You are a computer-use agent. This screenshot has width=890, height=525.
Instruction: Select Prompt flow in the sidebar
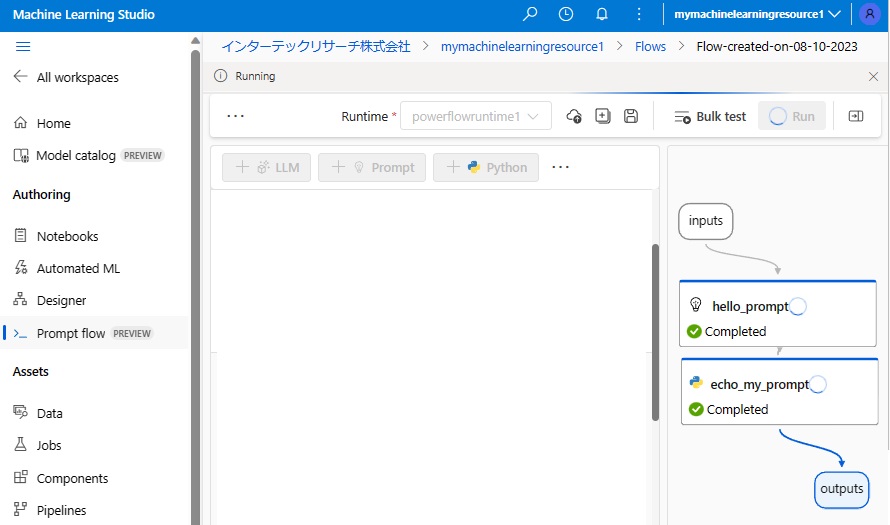(94, 333)
